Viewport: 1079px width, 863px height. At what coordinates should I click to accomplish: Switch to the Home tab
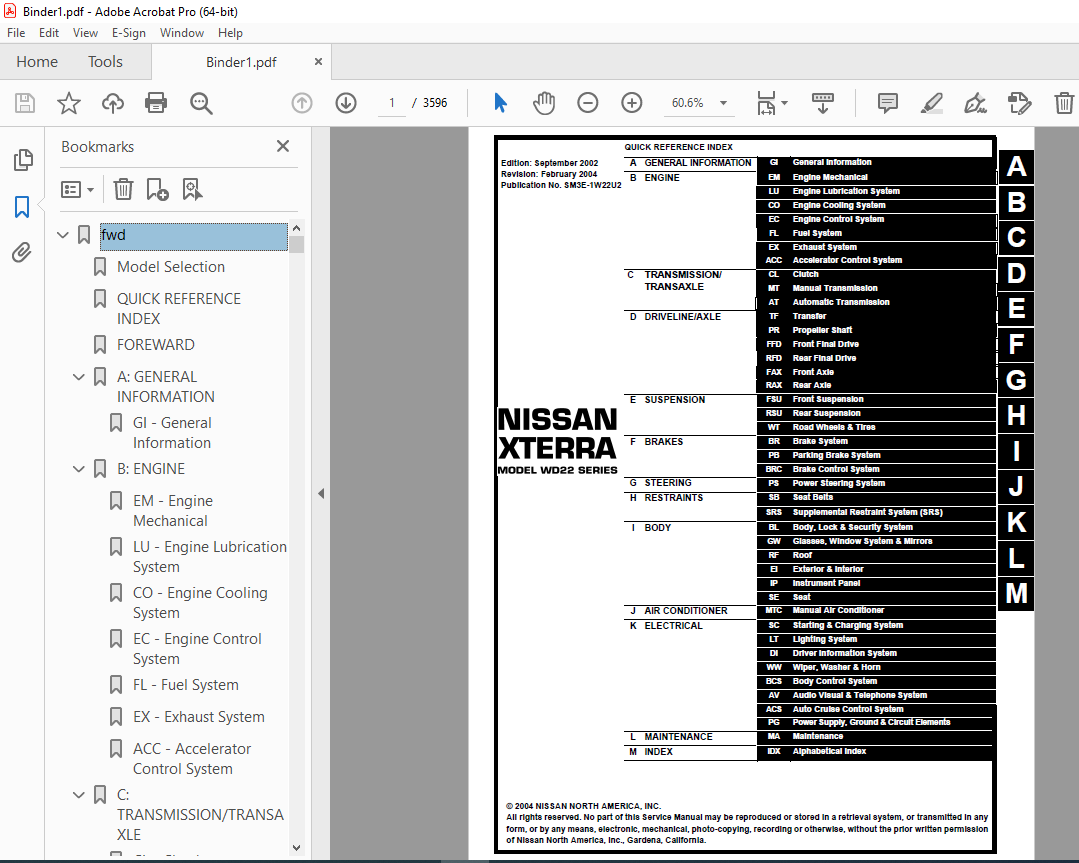point(37,62)
